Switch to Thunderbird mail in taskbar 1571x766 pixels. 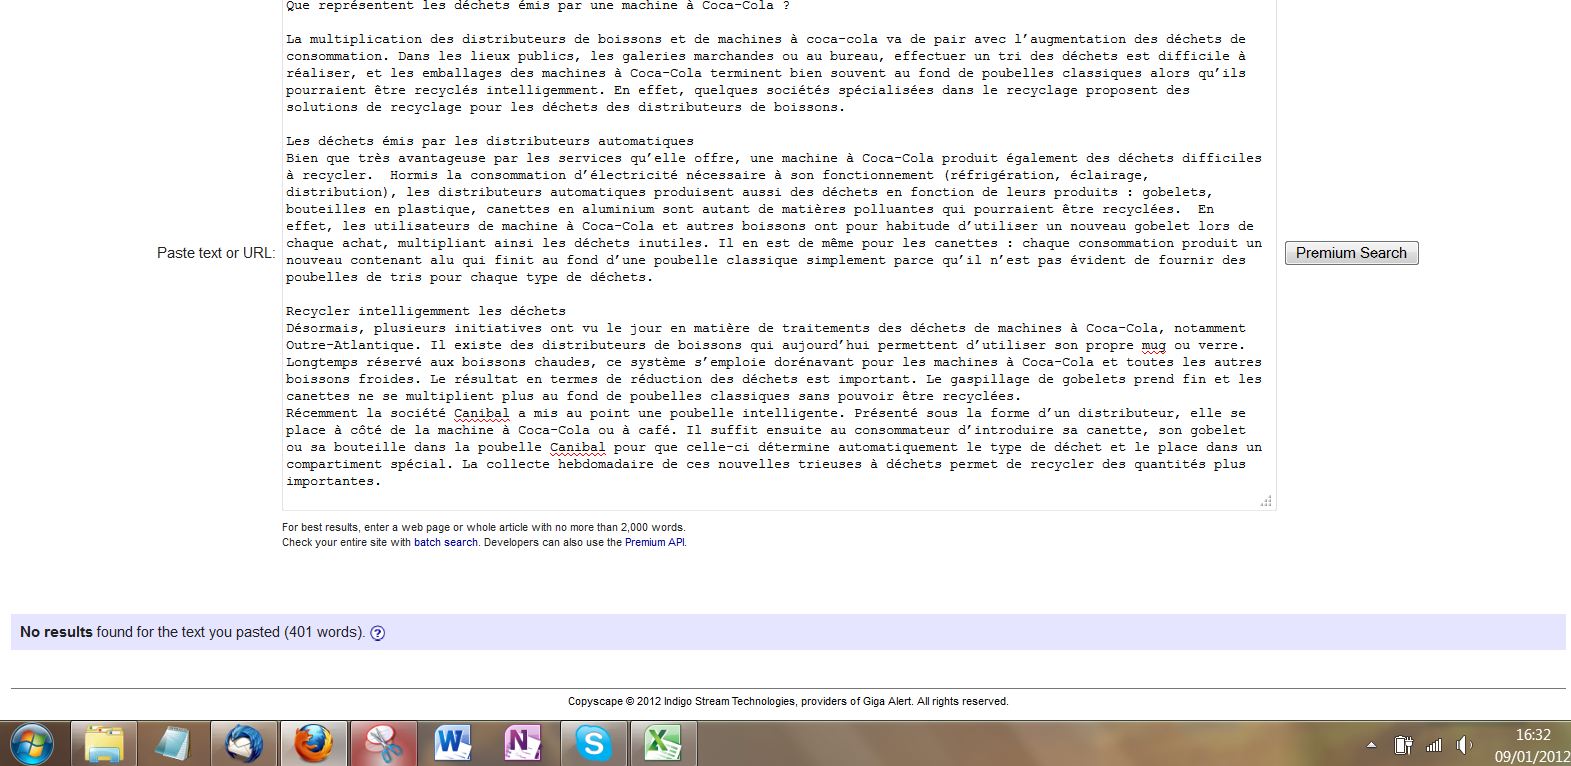click(x=243, y=744)
